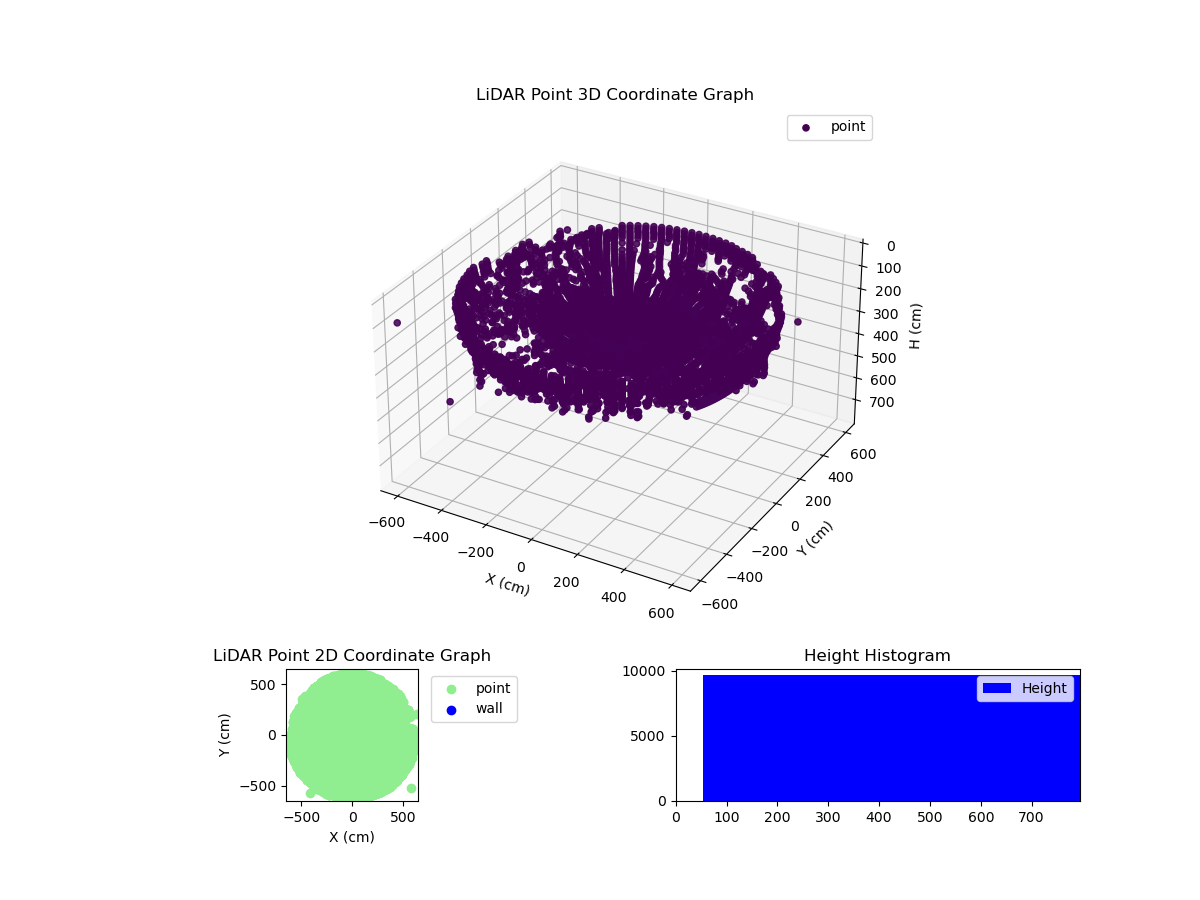The image size is (1200, 900).
Task: Click the "−500" tick on the 2D graph Y axis
Action: (x=260, y=786)
